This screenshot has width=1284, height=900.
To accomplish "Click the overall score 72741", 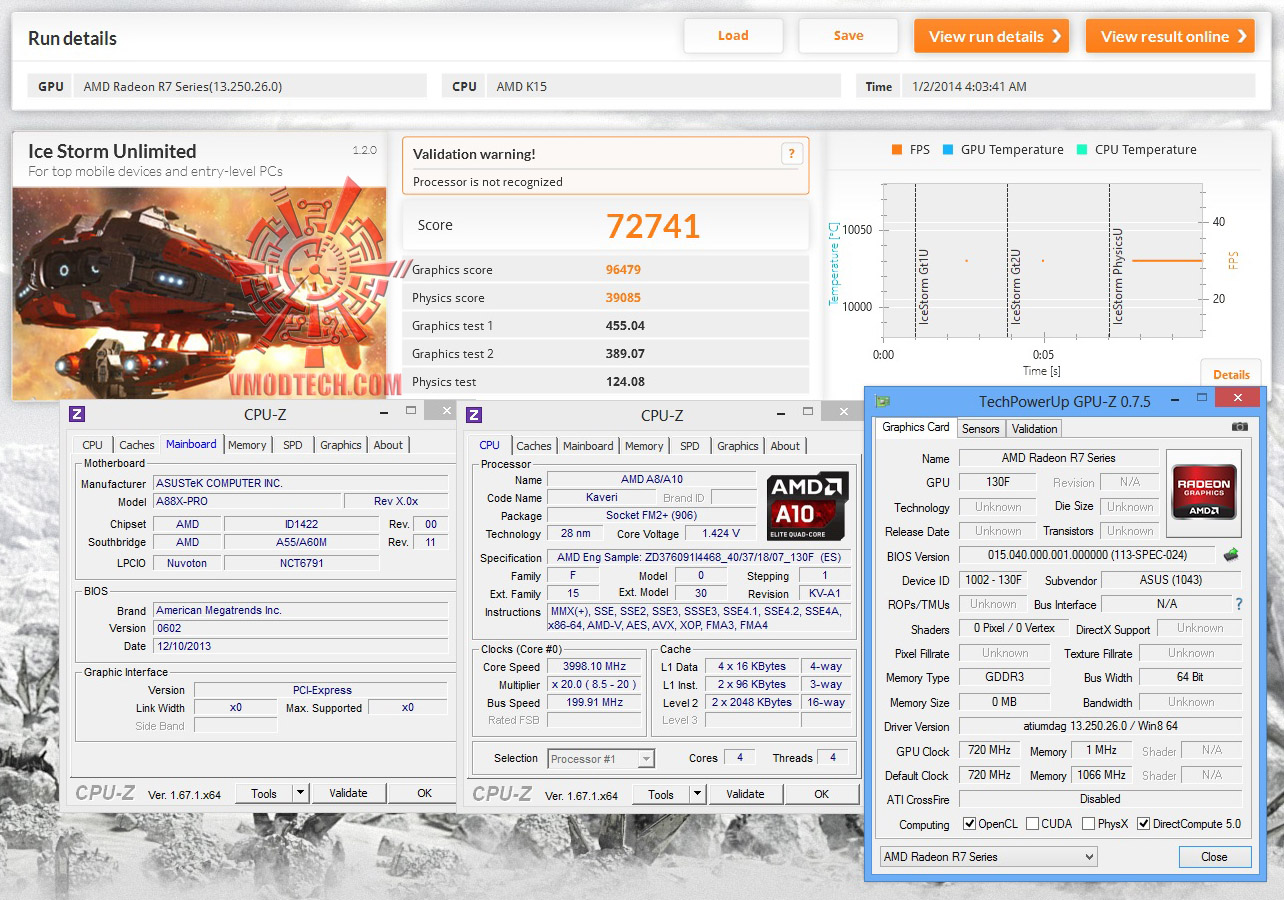I will coord(653,226).
